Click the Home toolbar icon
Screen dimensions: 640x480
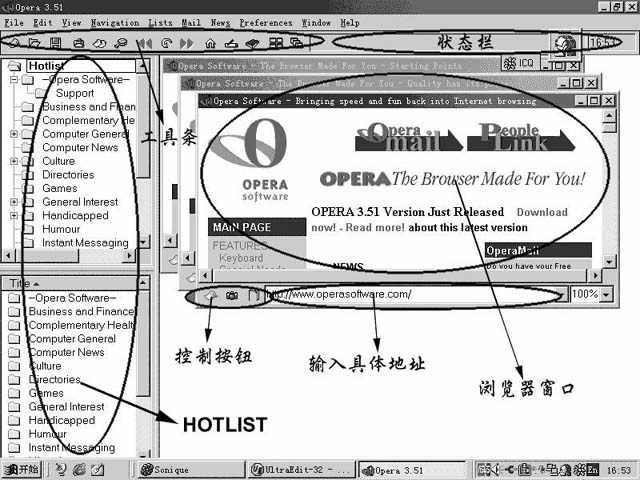210,43
